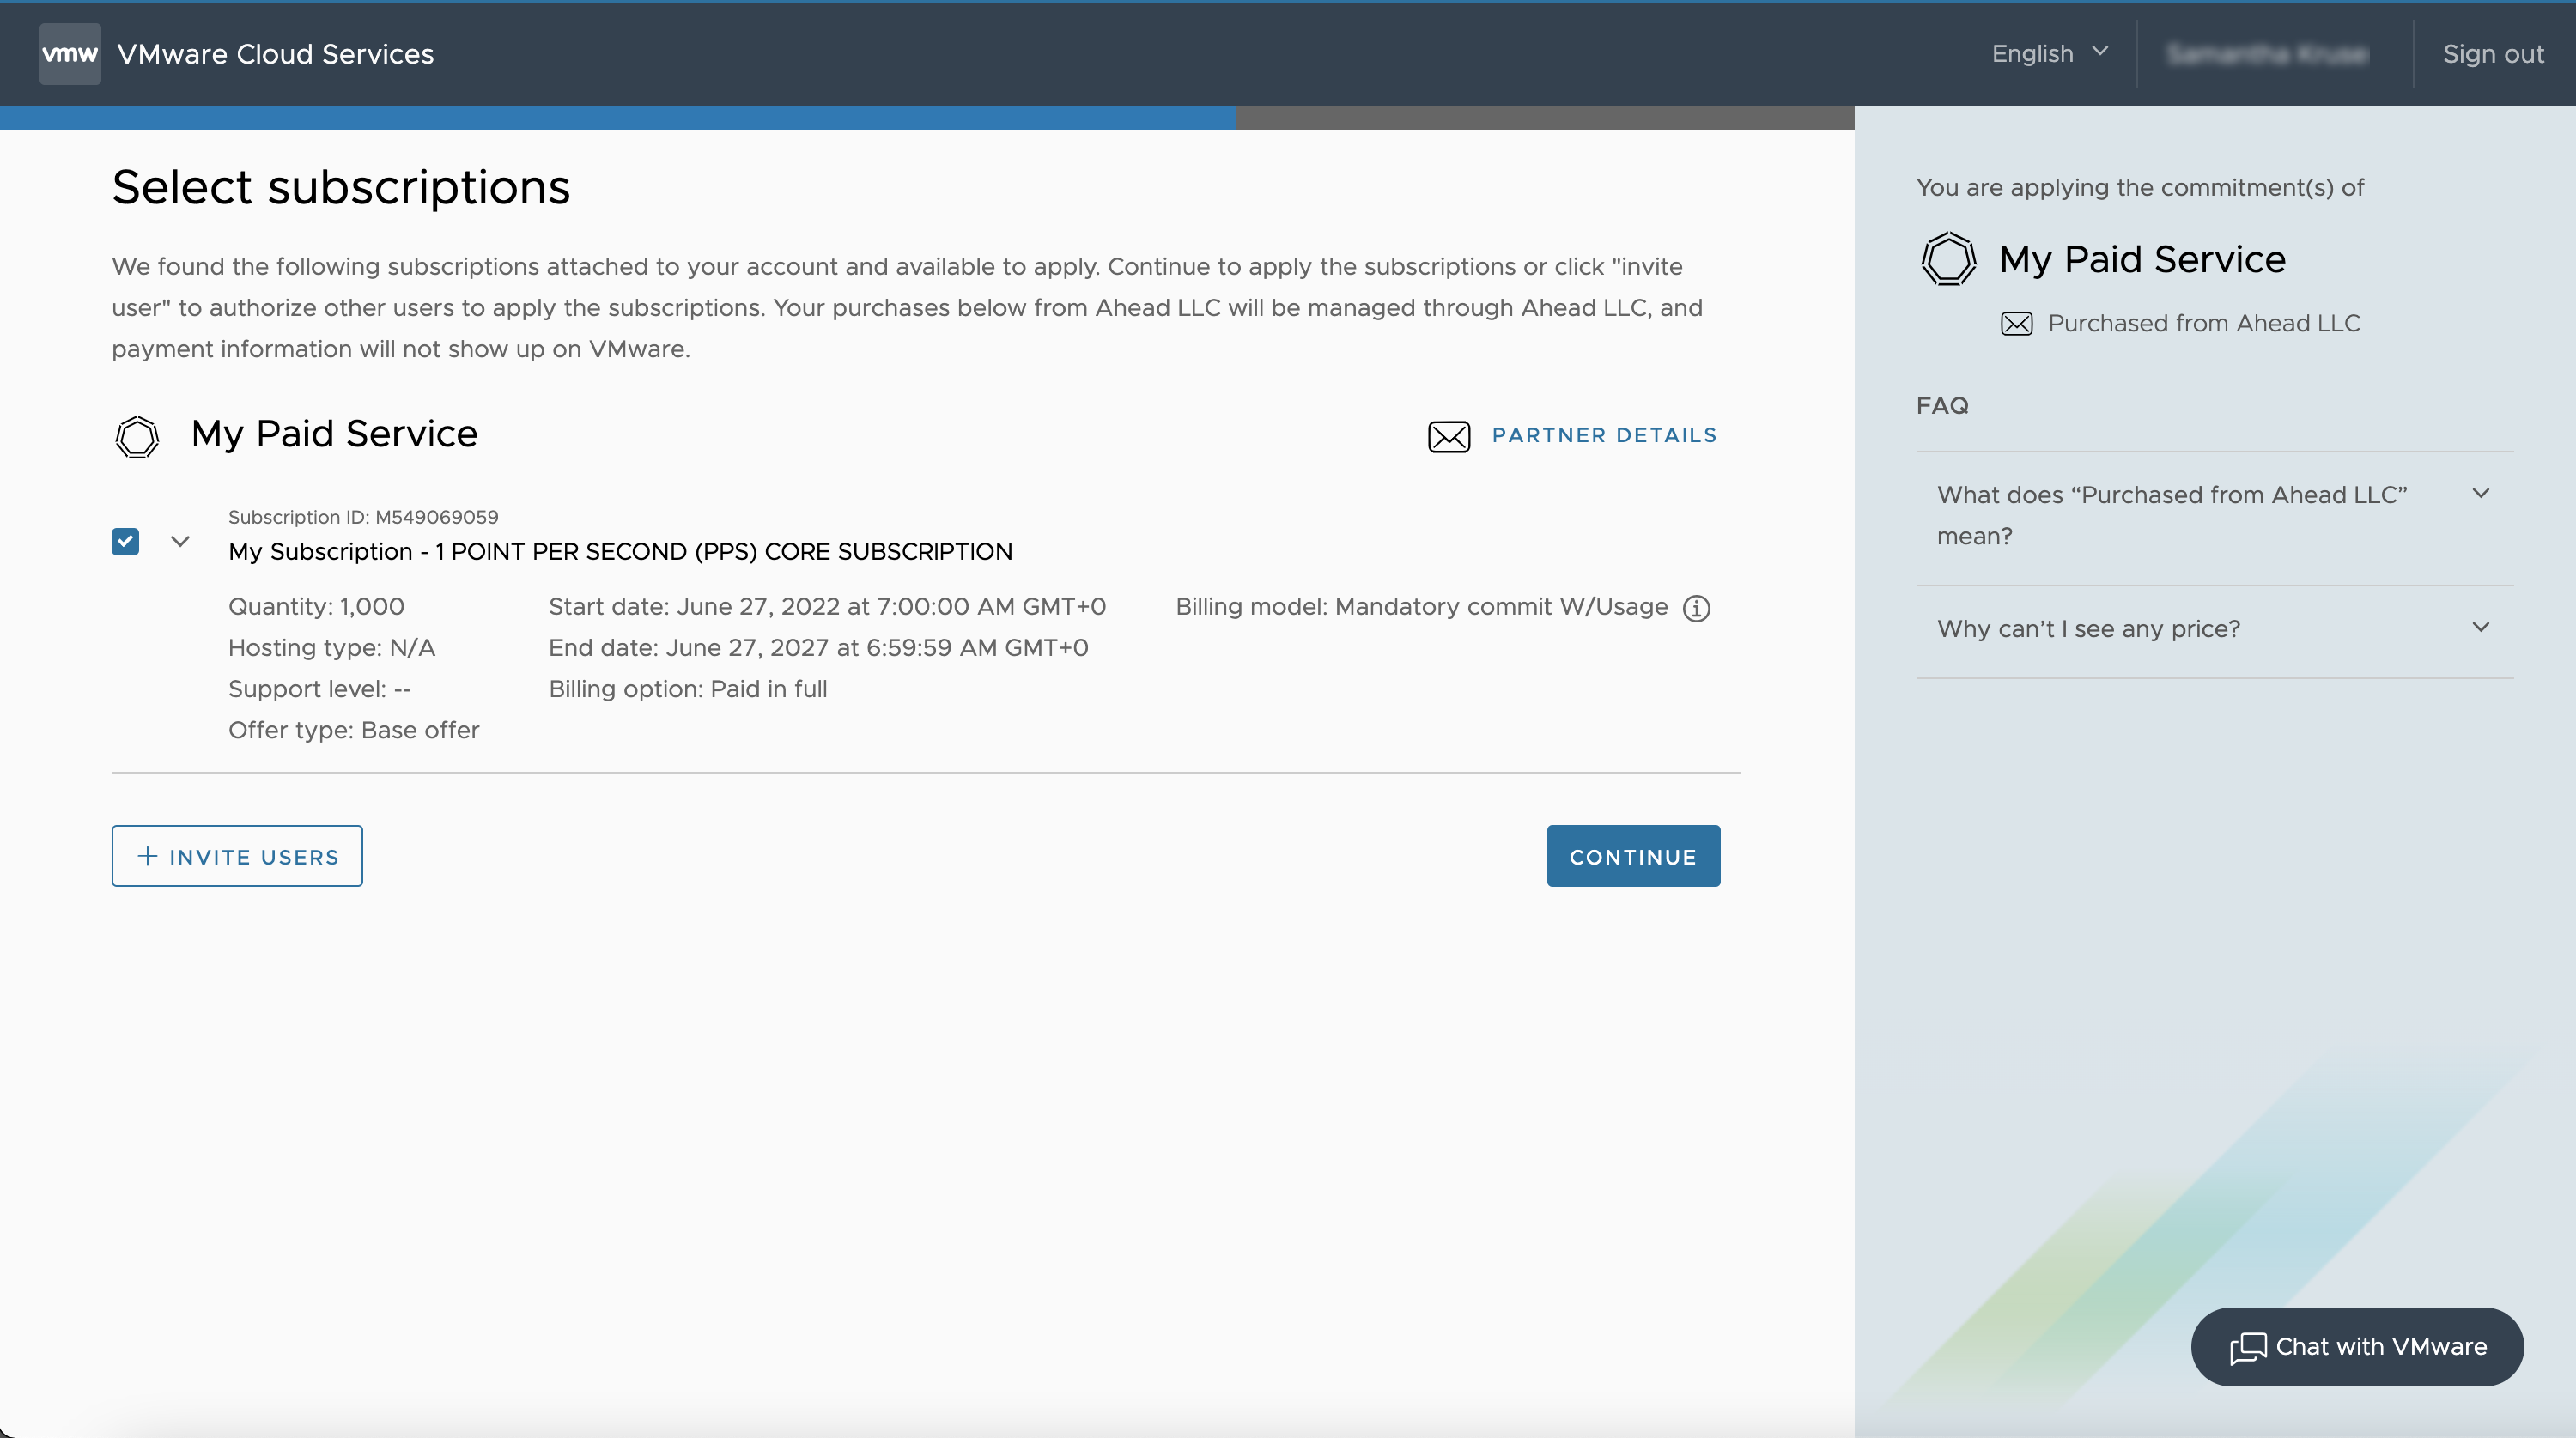This screenshot has width=2576, height=1438.
Task: Click the 'End date: June 27, 2027' text
Action: coord(818,647)
